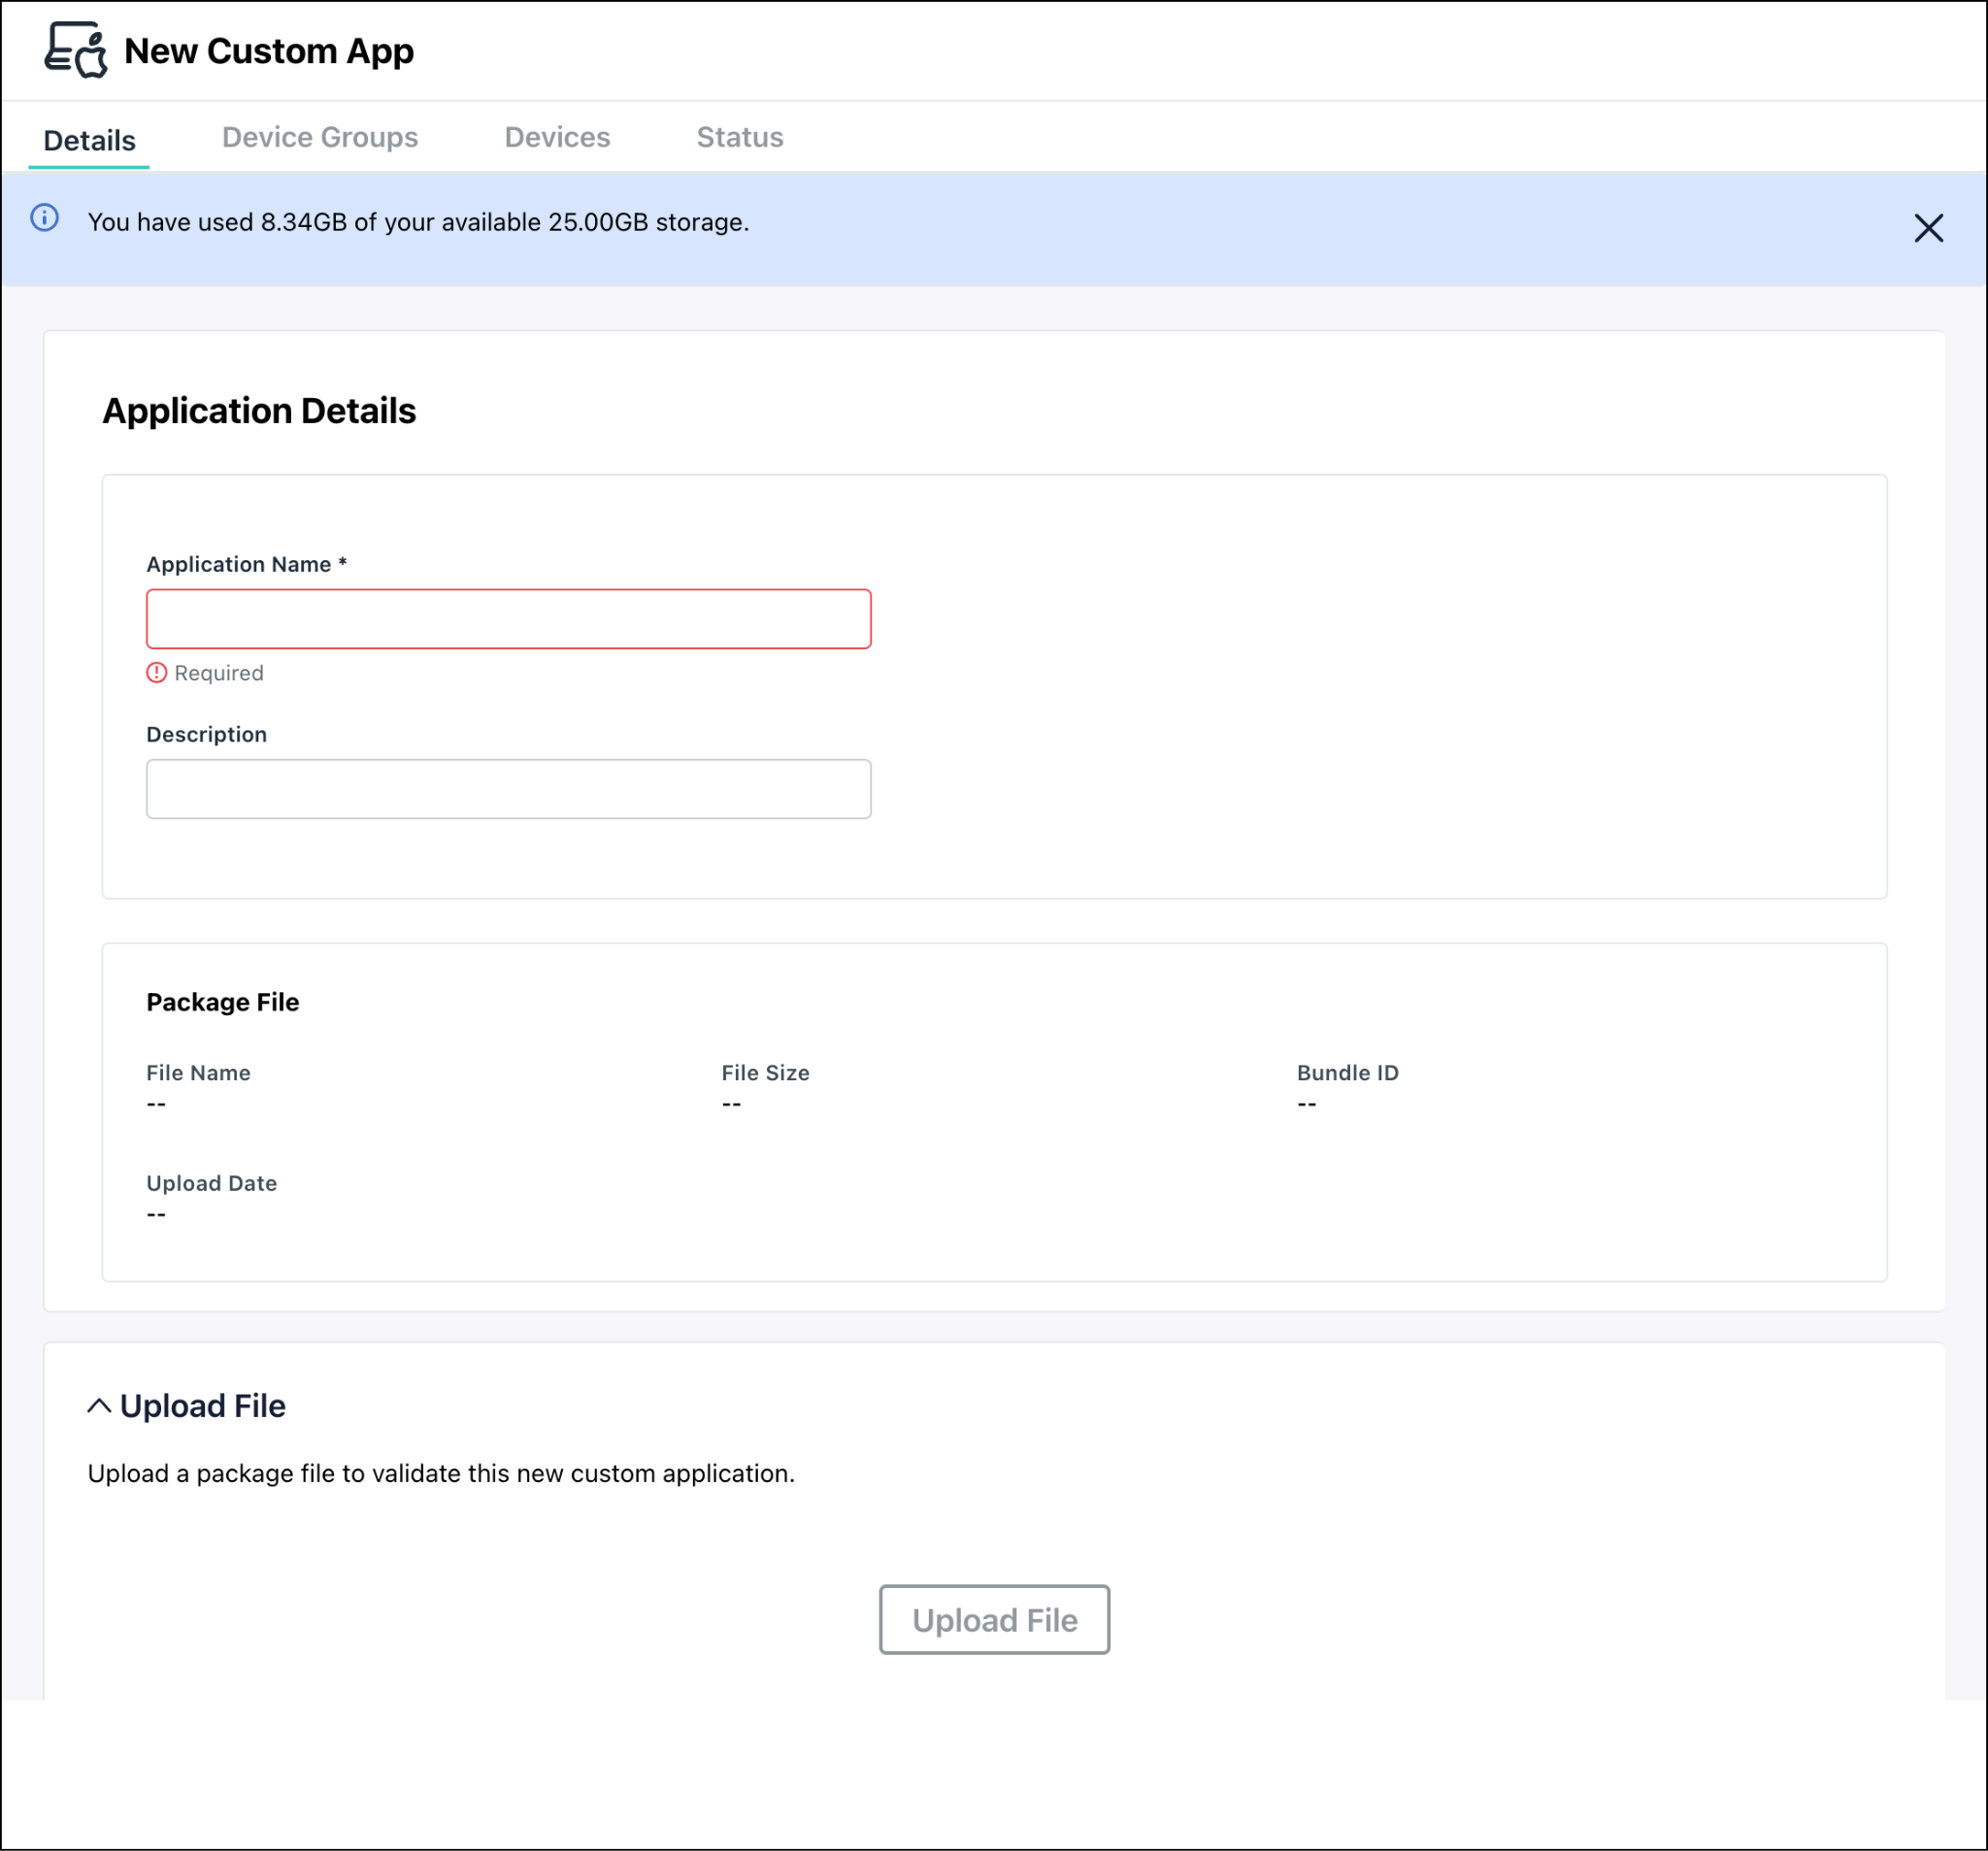The image size is (1988, 1851).
Task: Click the Upload Date label
Action: pos(212,1183)
